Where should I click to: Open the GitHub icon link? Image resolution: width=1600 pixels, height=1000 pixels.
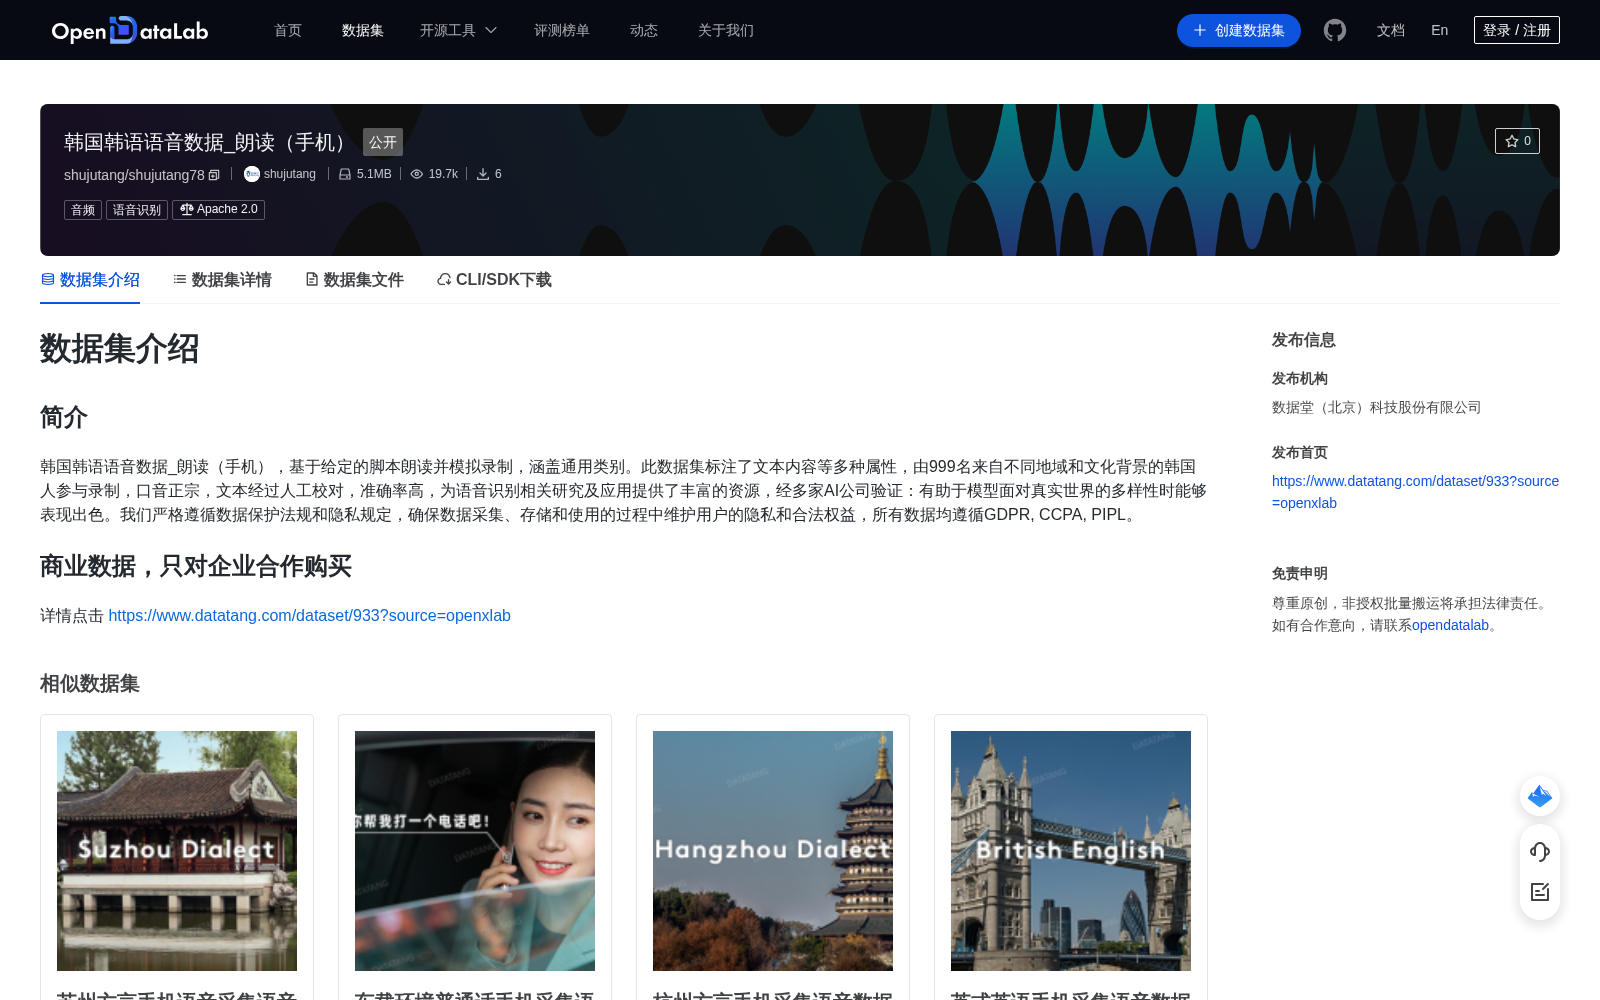tap(1335, 30)
